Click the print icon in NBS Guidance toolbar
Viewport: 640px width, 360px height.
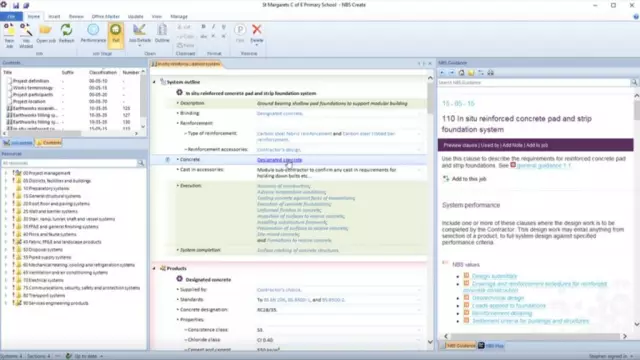click(491, 73)
